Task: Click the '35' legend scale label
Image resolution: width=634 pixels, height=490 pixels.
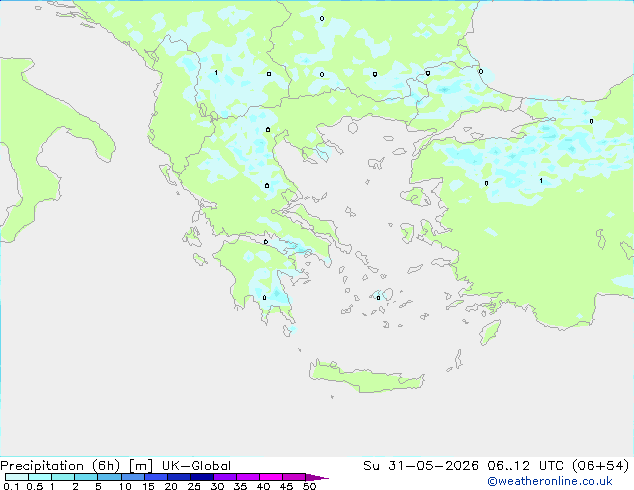Action: [240, 486]
